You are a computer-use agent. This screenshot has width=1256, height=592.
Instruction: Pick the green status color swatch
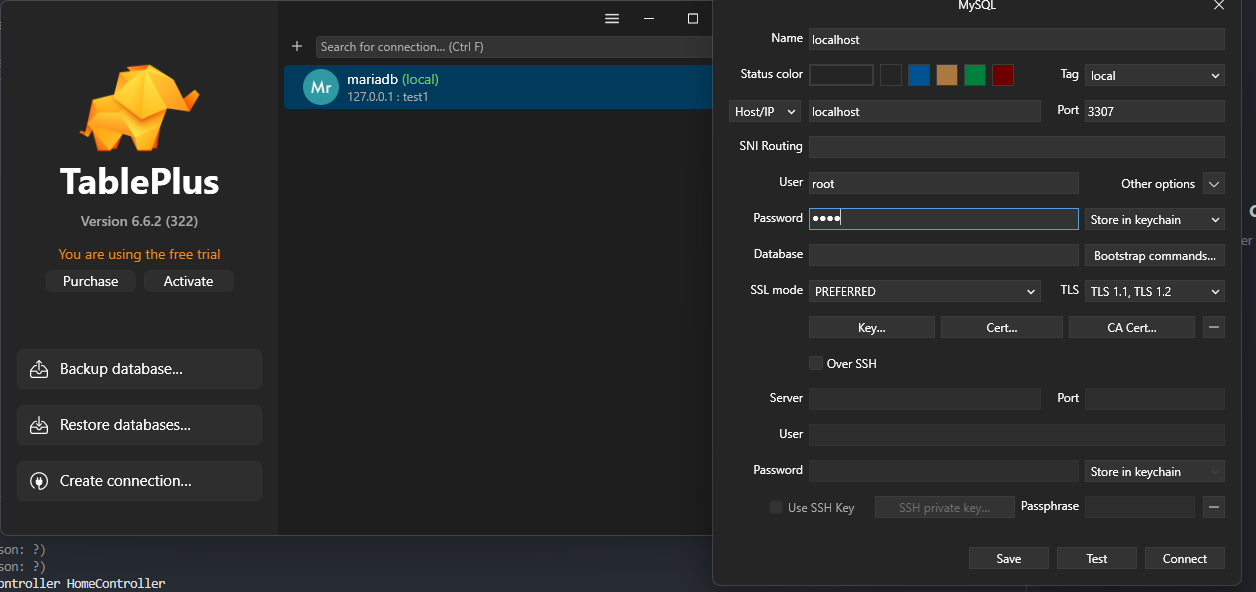(975, 75)
